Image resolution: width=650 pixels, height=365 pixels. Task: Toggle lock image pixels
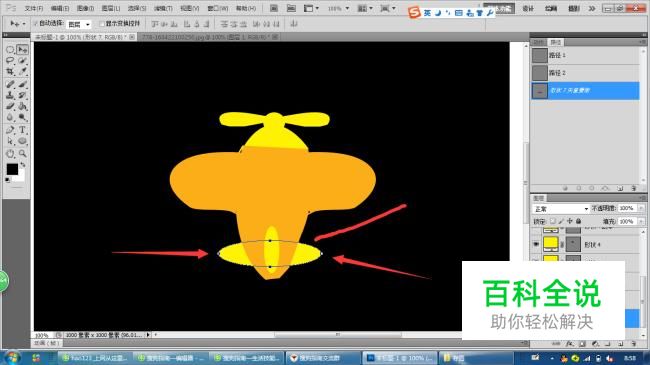coord(561,221)
